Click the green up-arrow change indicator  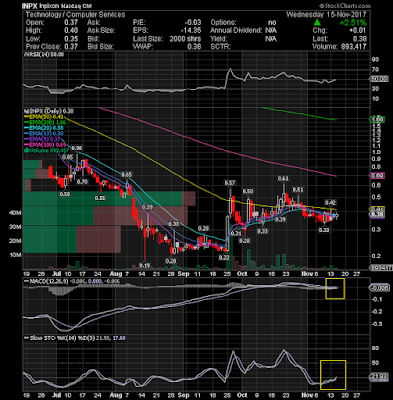[x=317, y=23]
